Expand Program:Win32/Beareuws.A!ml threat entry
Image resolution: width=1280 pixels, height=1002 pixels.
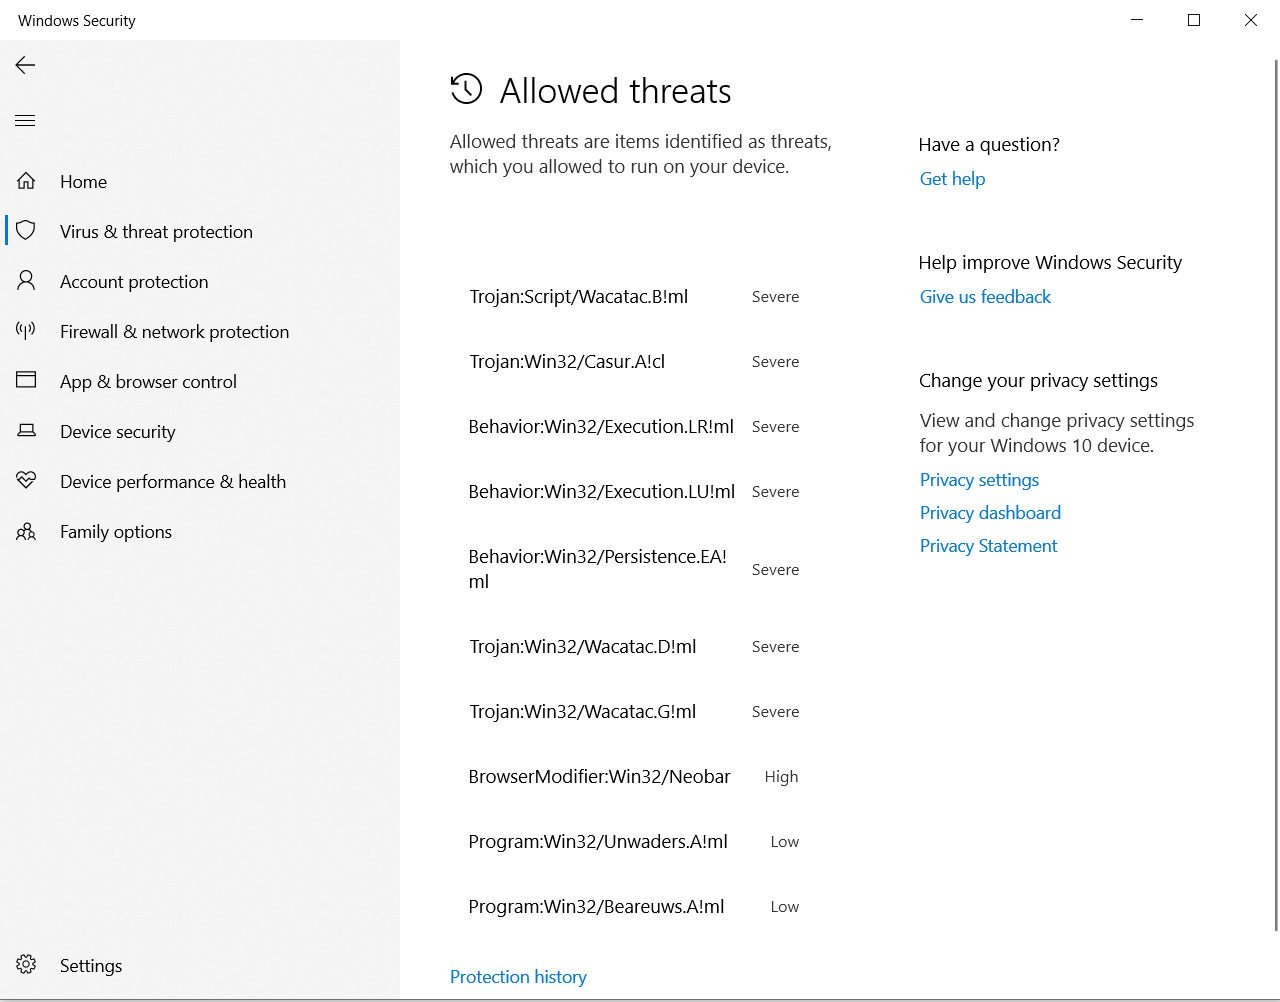point(634,907)
